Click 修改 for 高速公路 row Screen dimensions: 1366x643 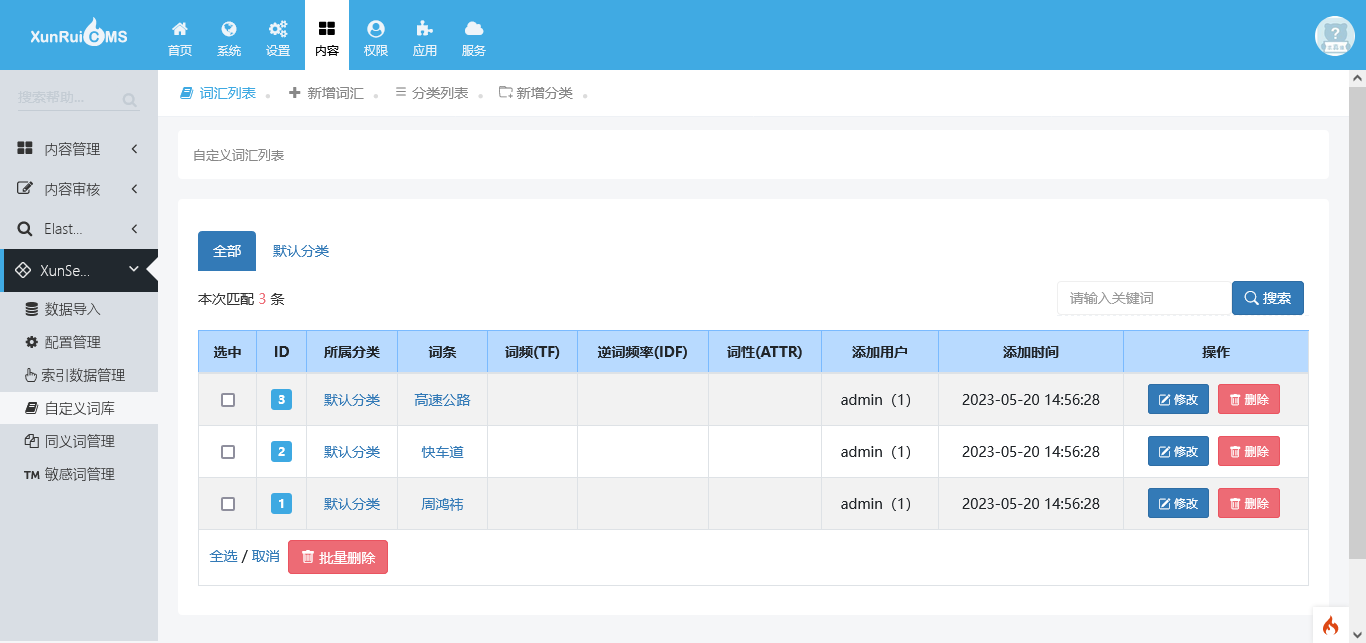[x=1178, y=399]
